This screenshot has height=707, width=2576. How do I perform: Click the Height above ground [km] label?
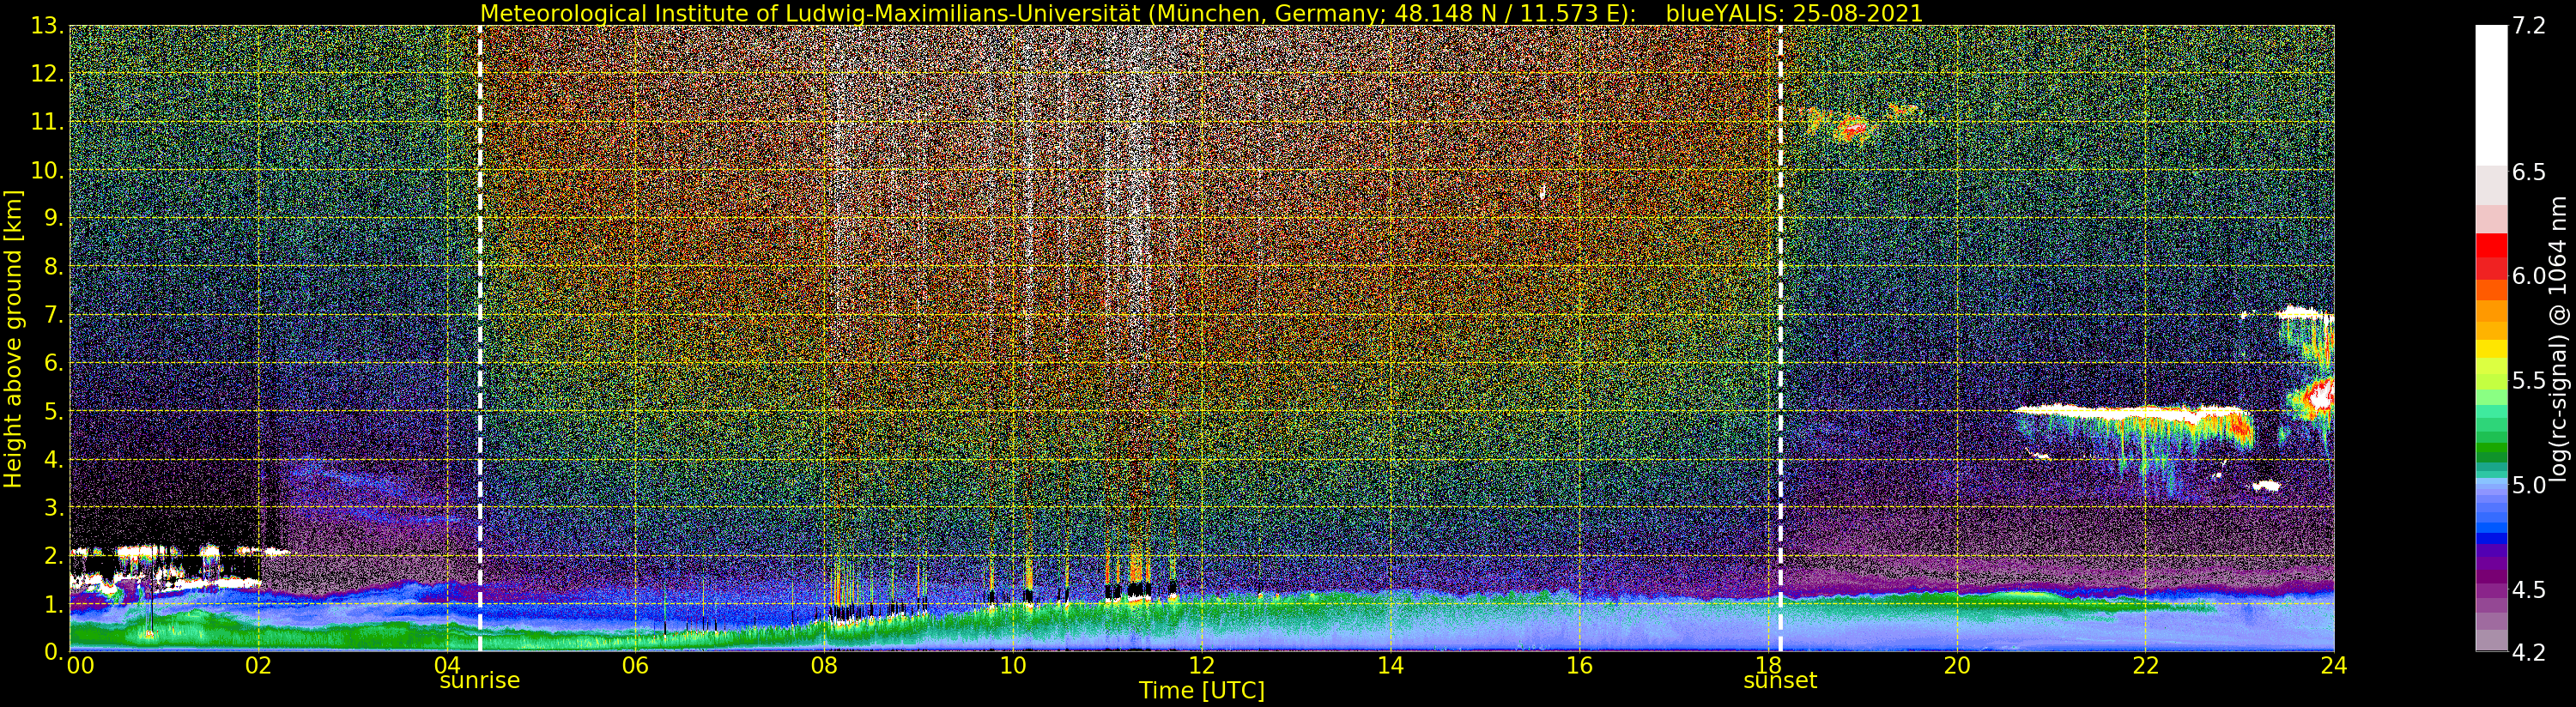(x=13, y=339)
